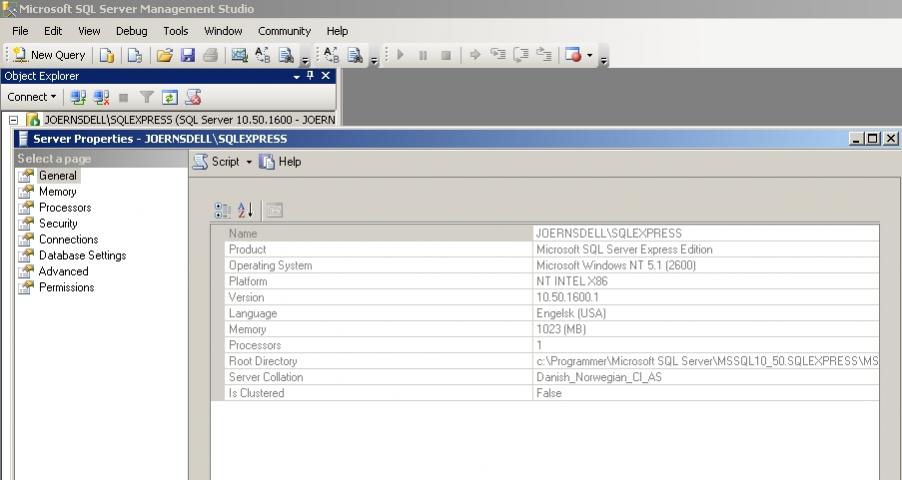Open the Help menu in menu bar
902x480 pixels.
click(x=337, y=31)
